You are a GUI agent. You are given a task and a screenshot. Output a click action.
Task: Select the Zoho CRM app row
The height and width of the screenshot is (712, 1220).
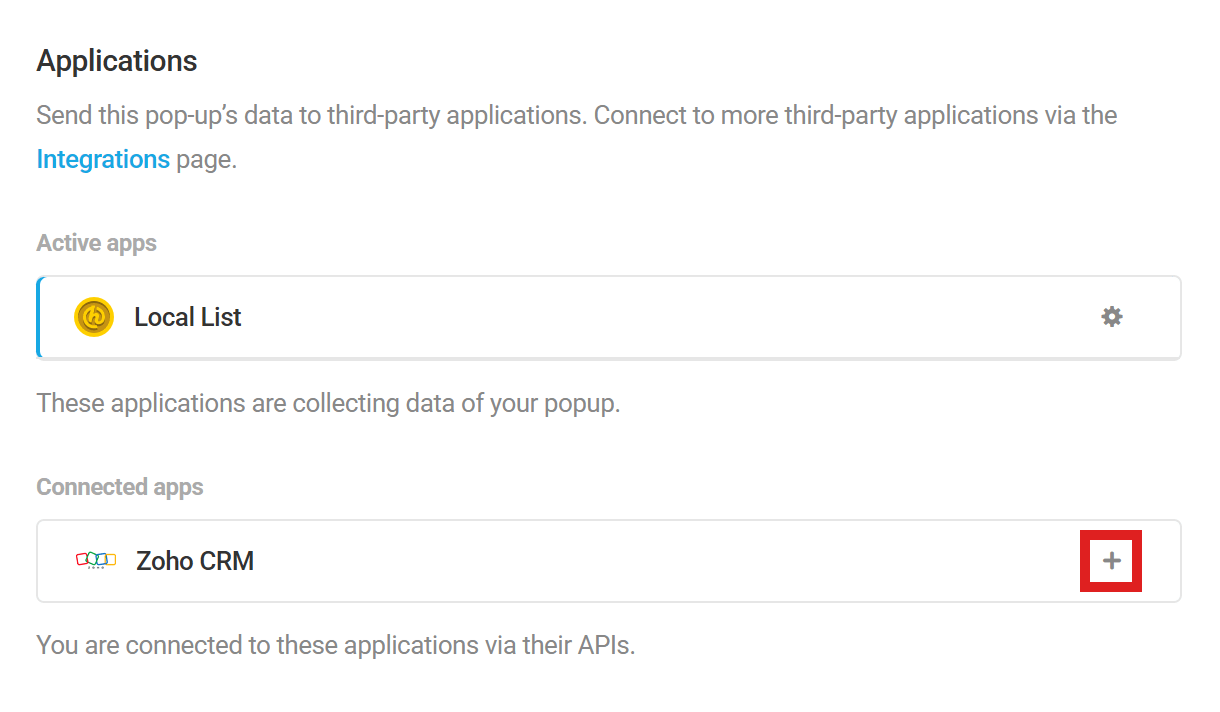point(609,561)
